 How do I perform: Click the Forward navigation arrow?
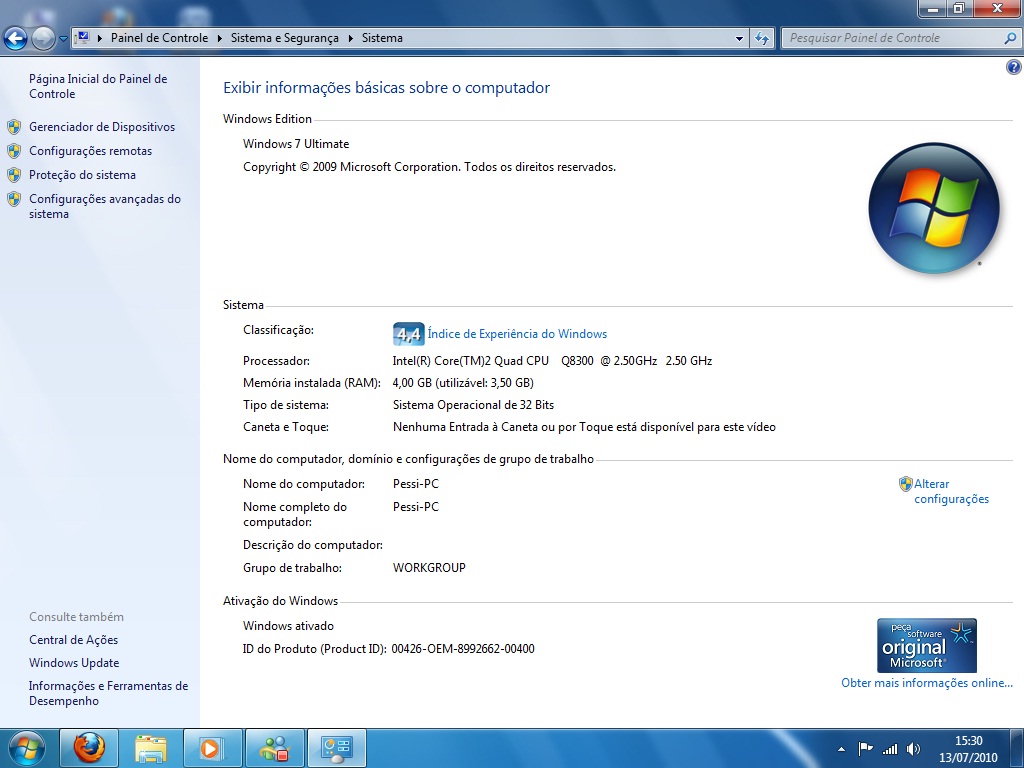(x=43, y=38)
